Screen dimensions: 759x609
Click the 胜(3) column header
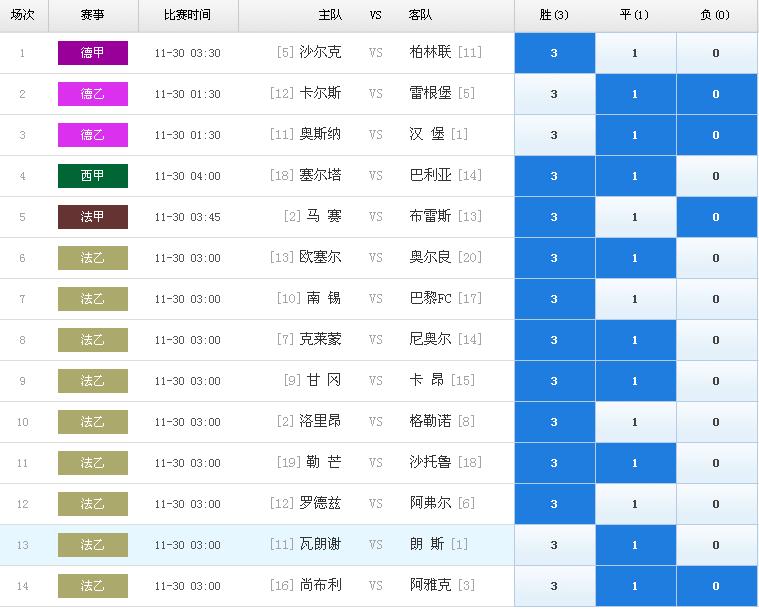pos(554,15)
